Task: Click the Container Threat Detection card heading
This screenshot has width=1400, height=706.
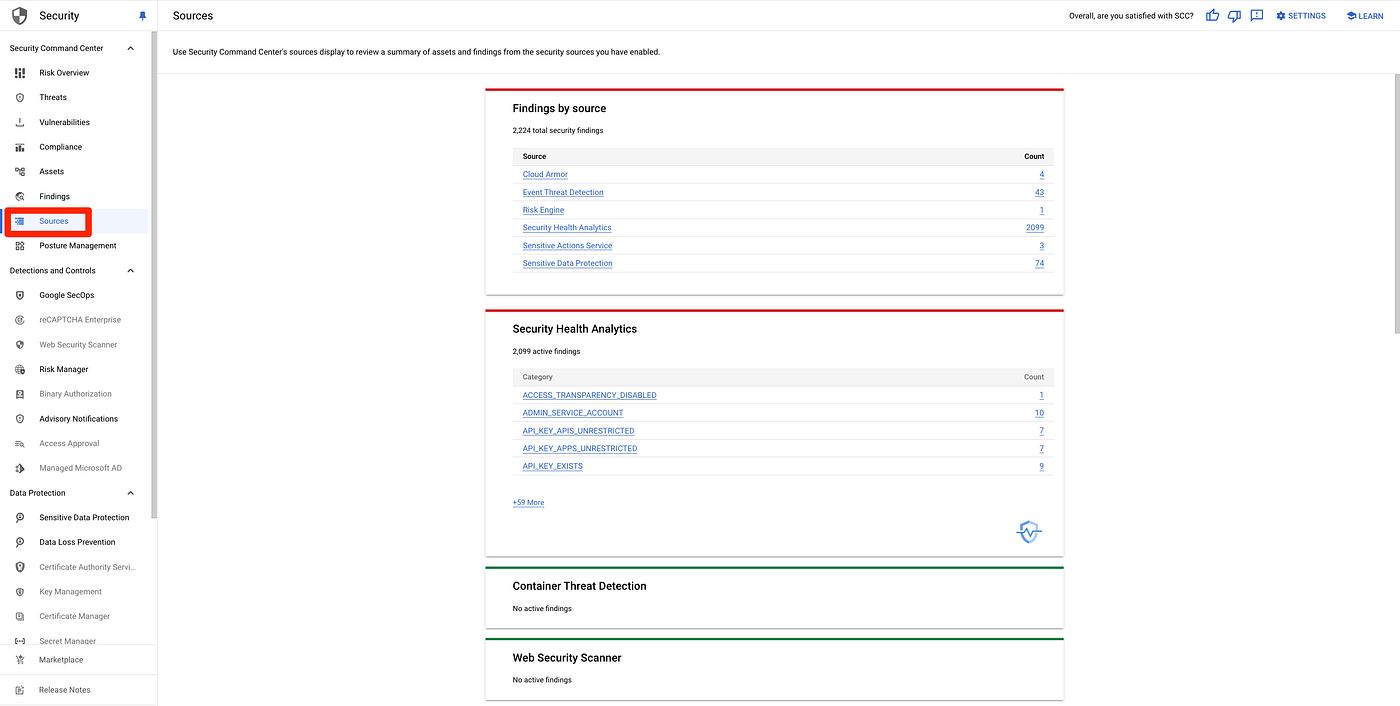Action: (x=579, y=586)
